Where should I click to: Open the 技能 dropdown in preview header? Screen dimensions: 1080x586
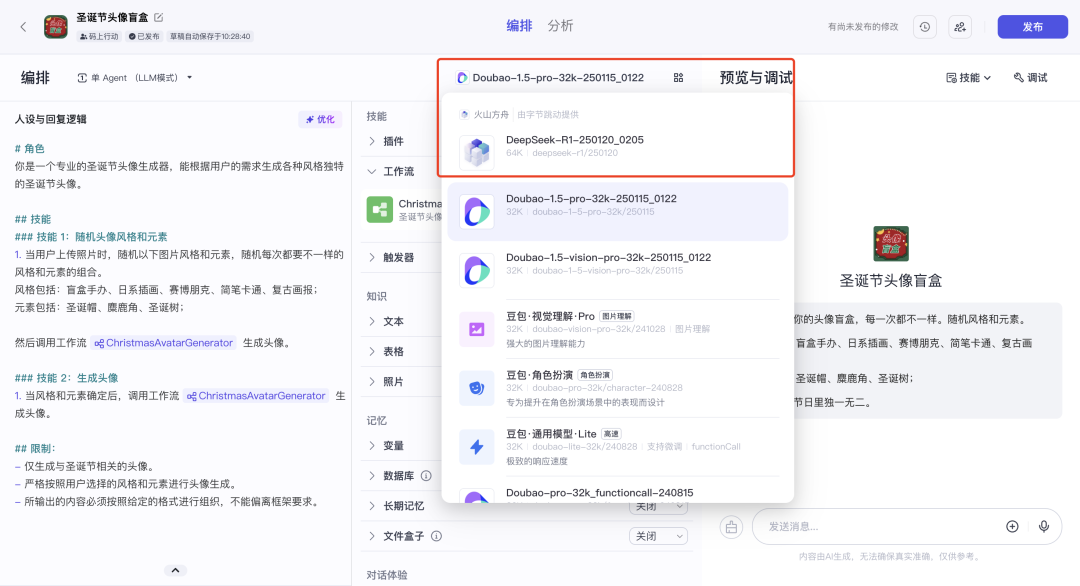coord(968,78)
